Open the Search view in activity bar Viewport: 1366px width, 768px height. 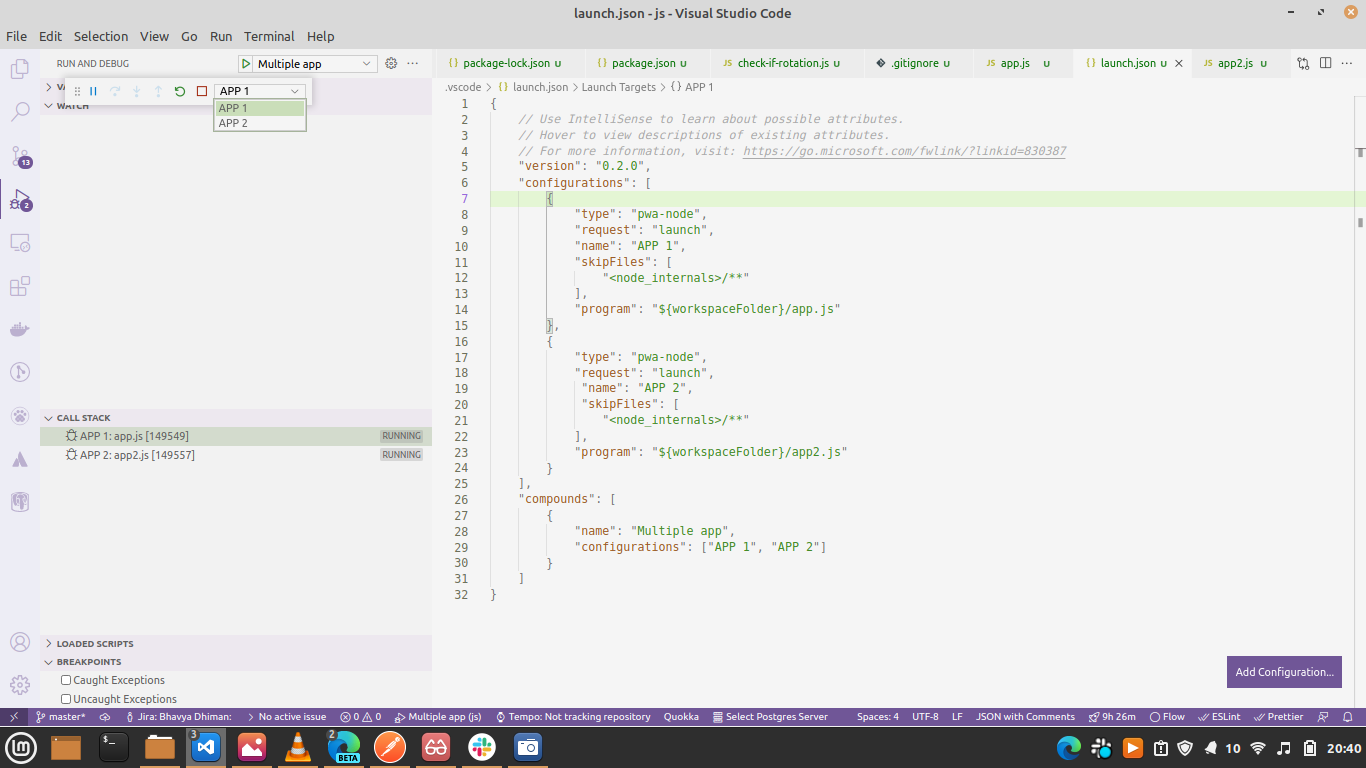pos(19,112)
